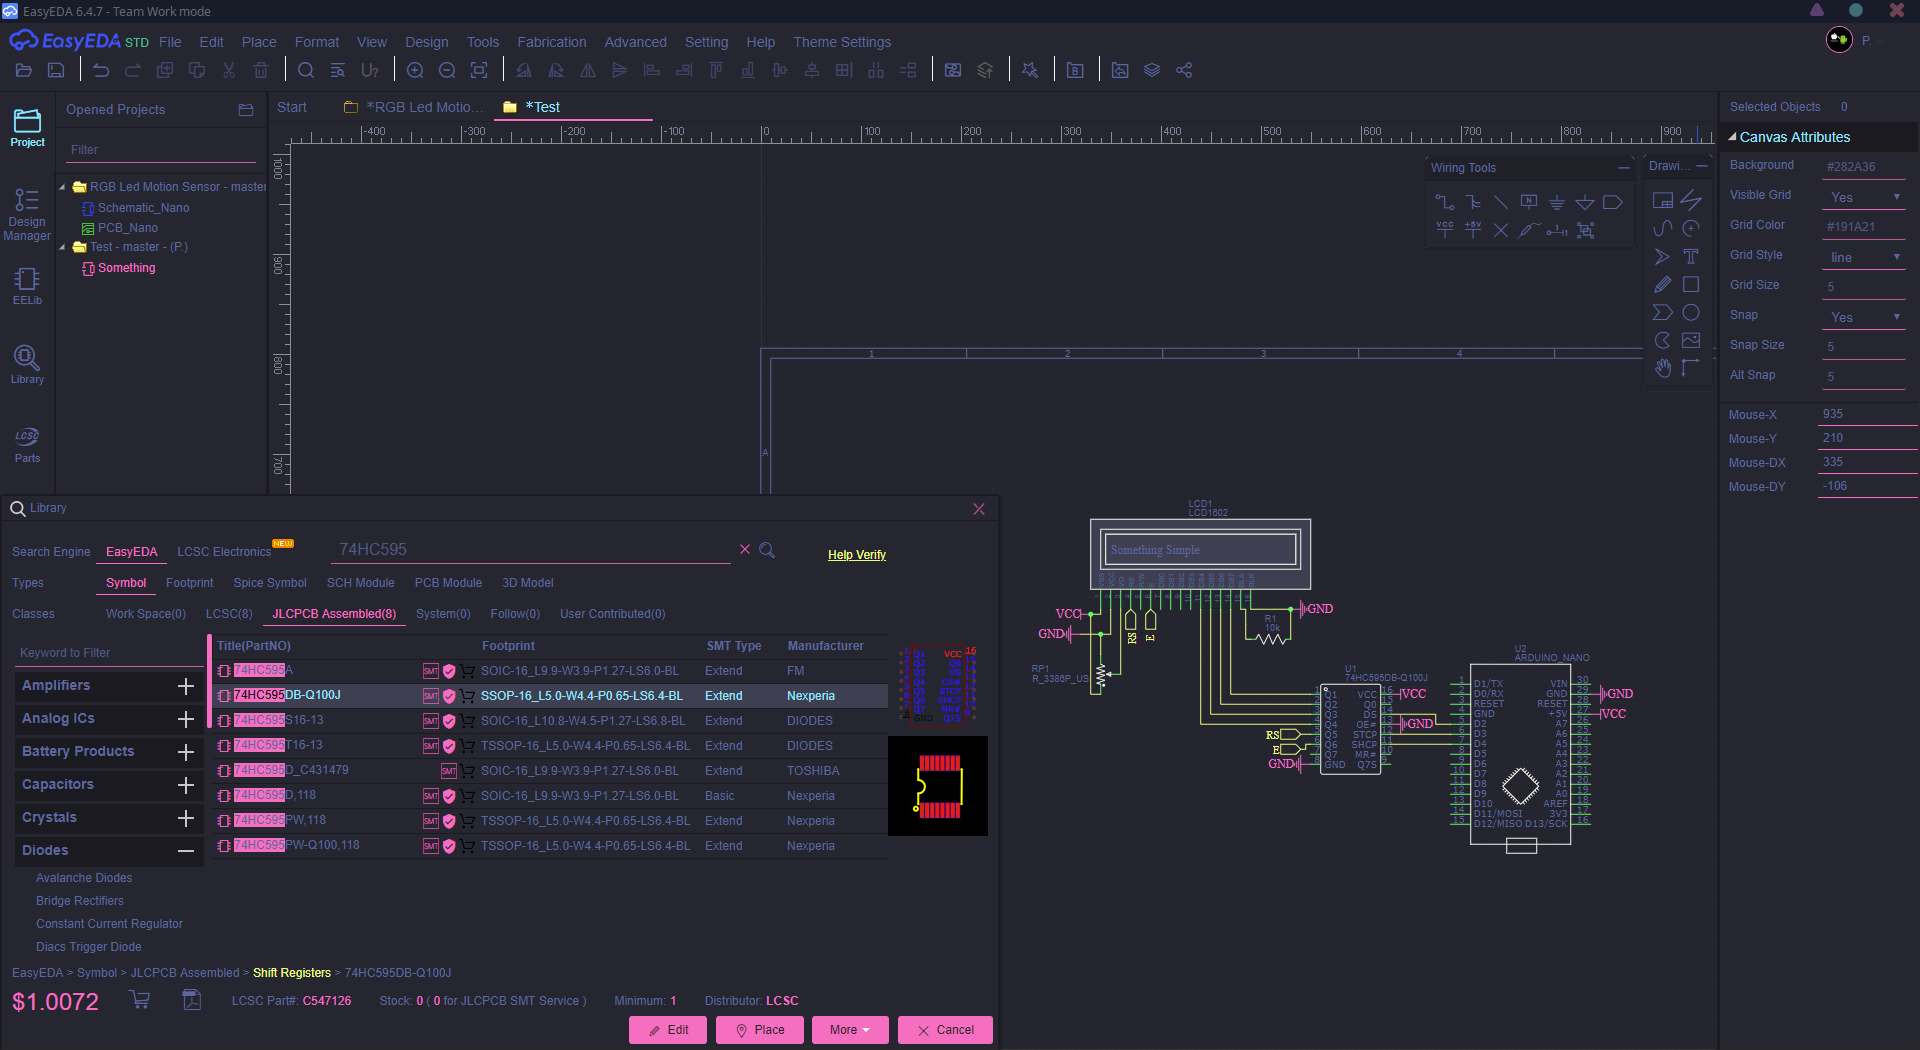Expand the Capacitors category
This screenshot has height=1050, width=1920.
(x=185, y=785)
